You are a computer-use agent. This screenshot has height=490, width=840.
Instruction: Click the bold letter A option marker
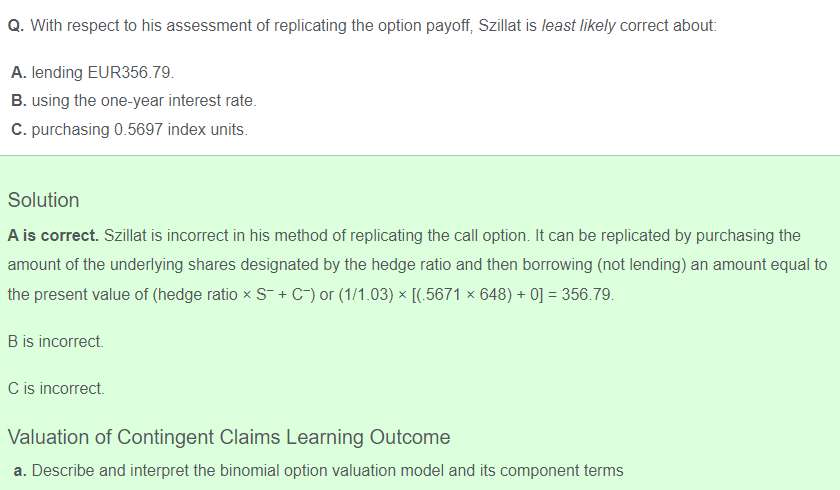coord(19,72)
